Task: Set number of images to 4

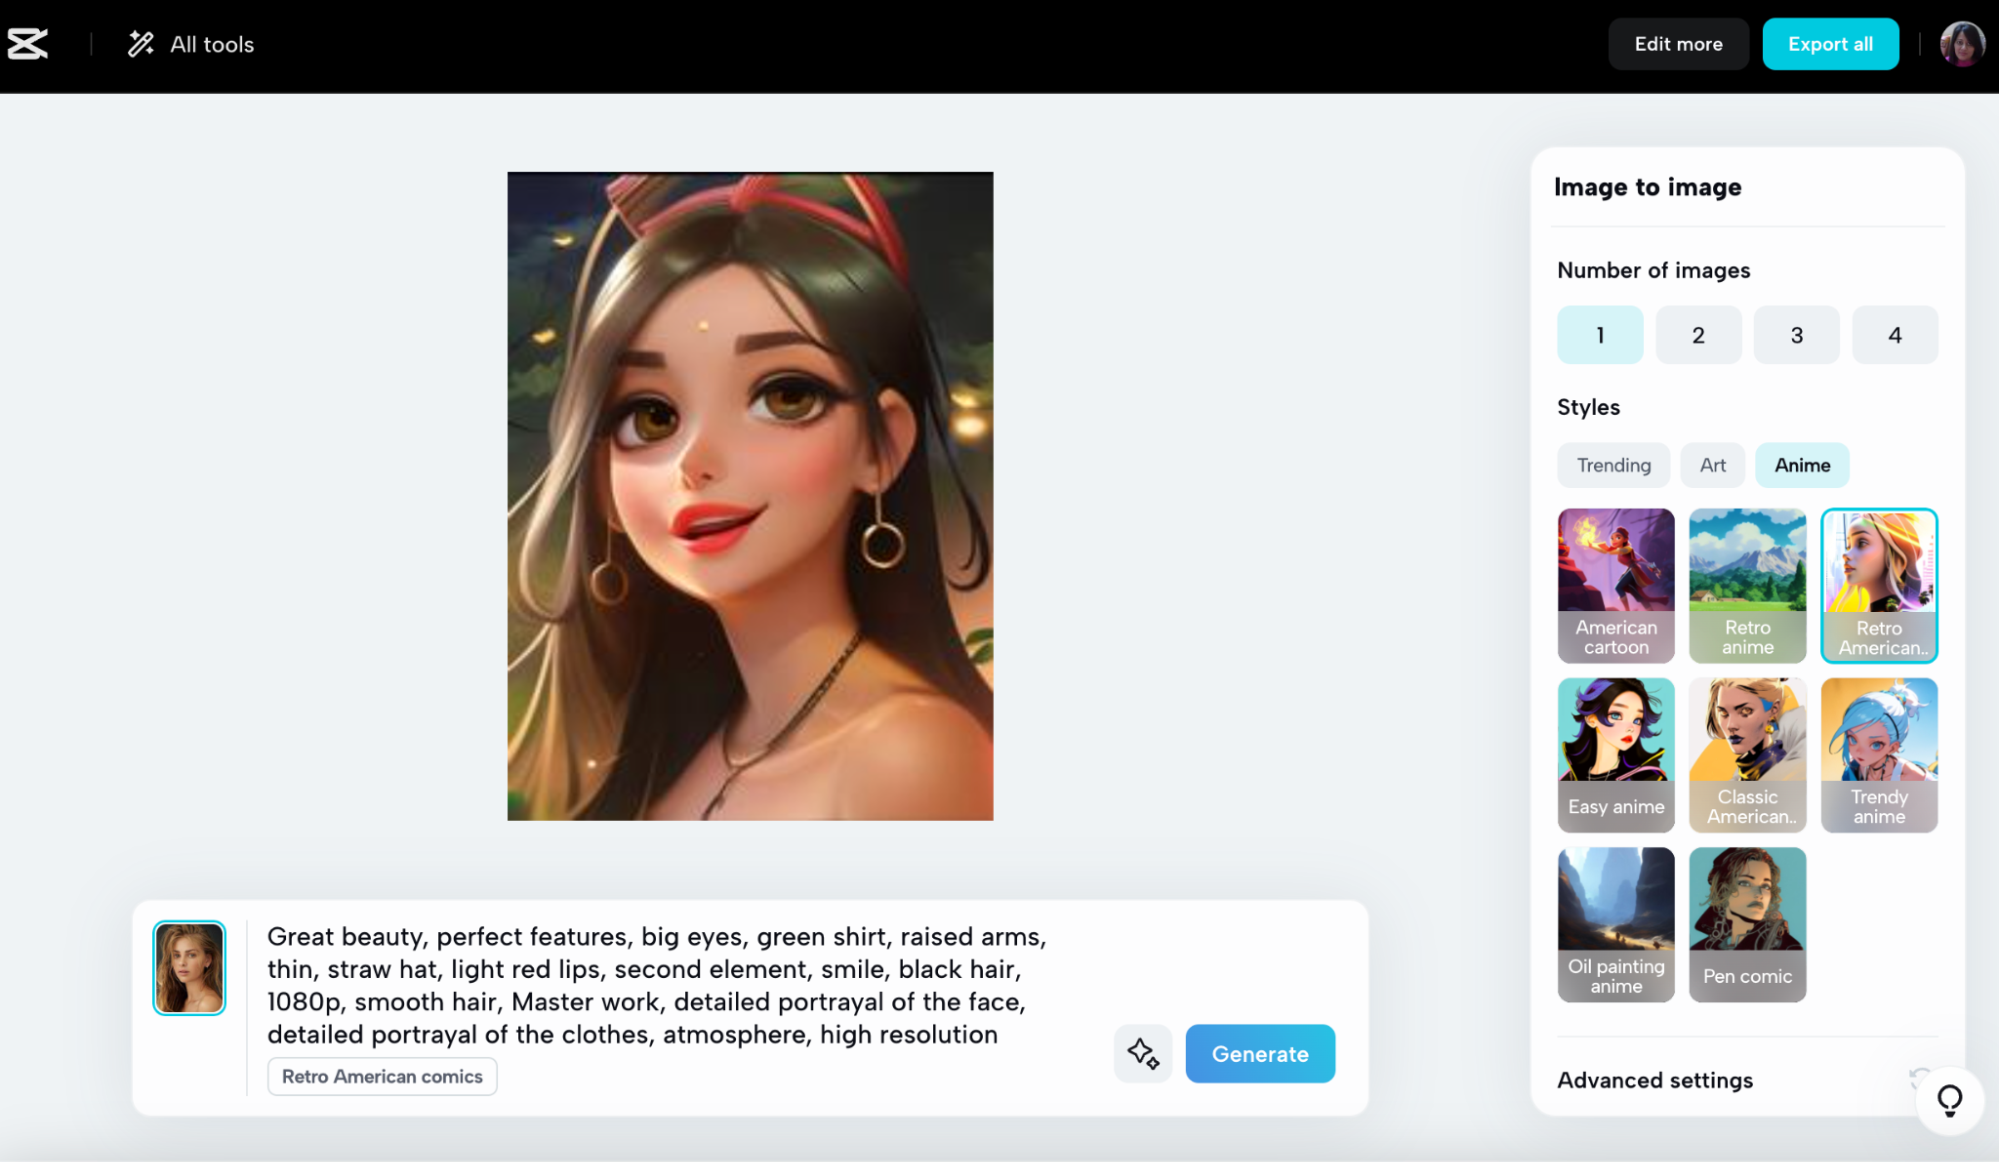Action: click(x=1894, y=335)
